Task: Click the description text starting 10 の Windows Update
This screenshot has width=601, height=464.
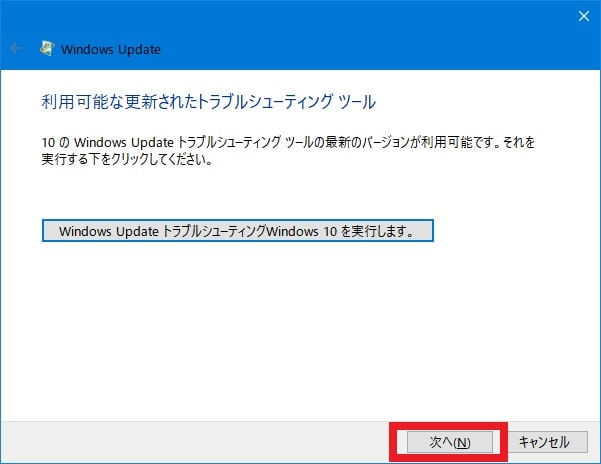Action: 288,151
